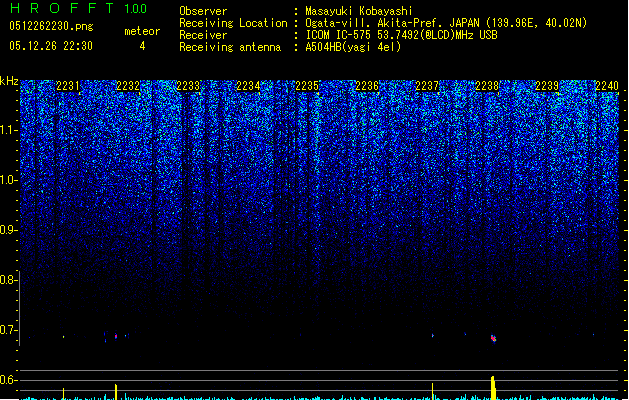The height and width of the screenshot is (400, 629).
Task: Click the 2236 time marker
Action: (367, 86)
